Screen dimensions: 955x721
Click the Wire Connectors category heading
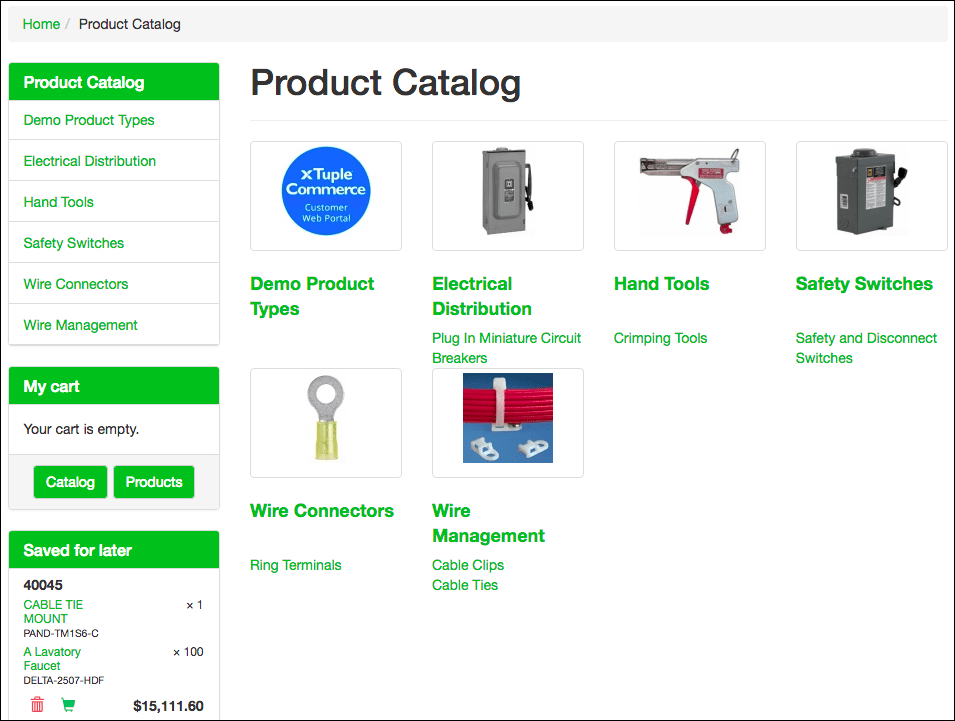coord(322,510)
